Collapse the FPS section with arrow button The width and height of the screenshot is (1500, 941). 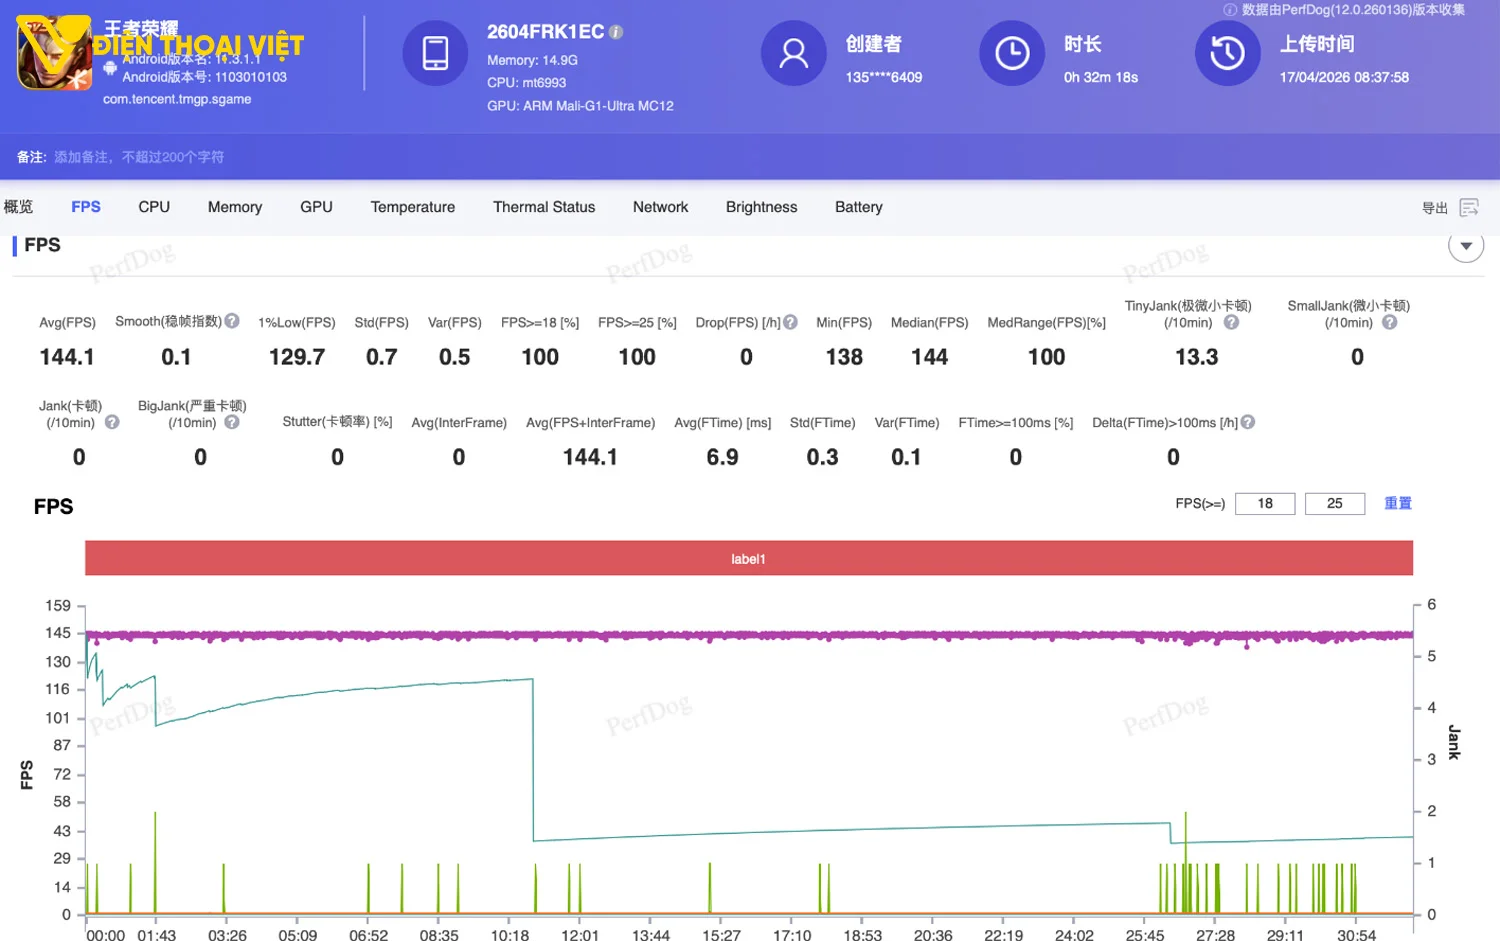[1465, 246]
